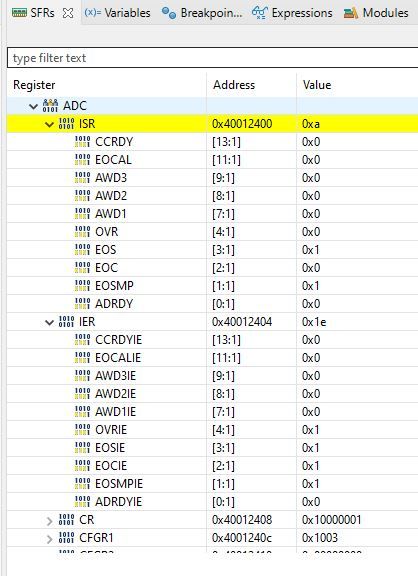Close the SFRs tab with X icon

(x=68, y=13)
